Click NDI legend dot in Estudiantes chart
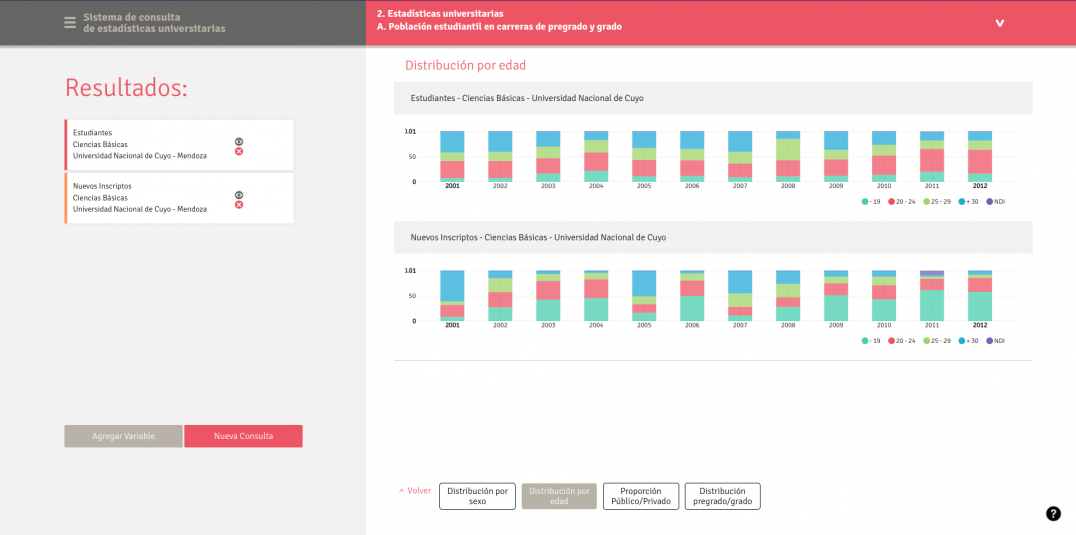Image resolution: width=1076 pixels, height=535 pixels. (989, 202)
